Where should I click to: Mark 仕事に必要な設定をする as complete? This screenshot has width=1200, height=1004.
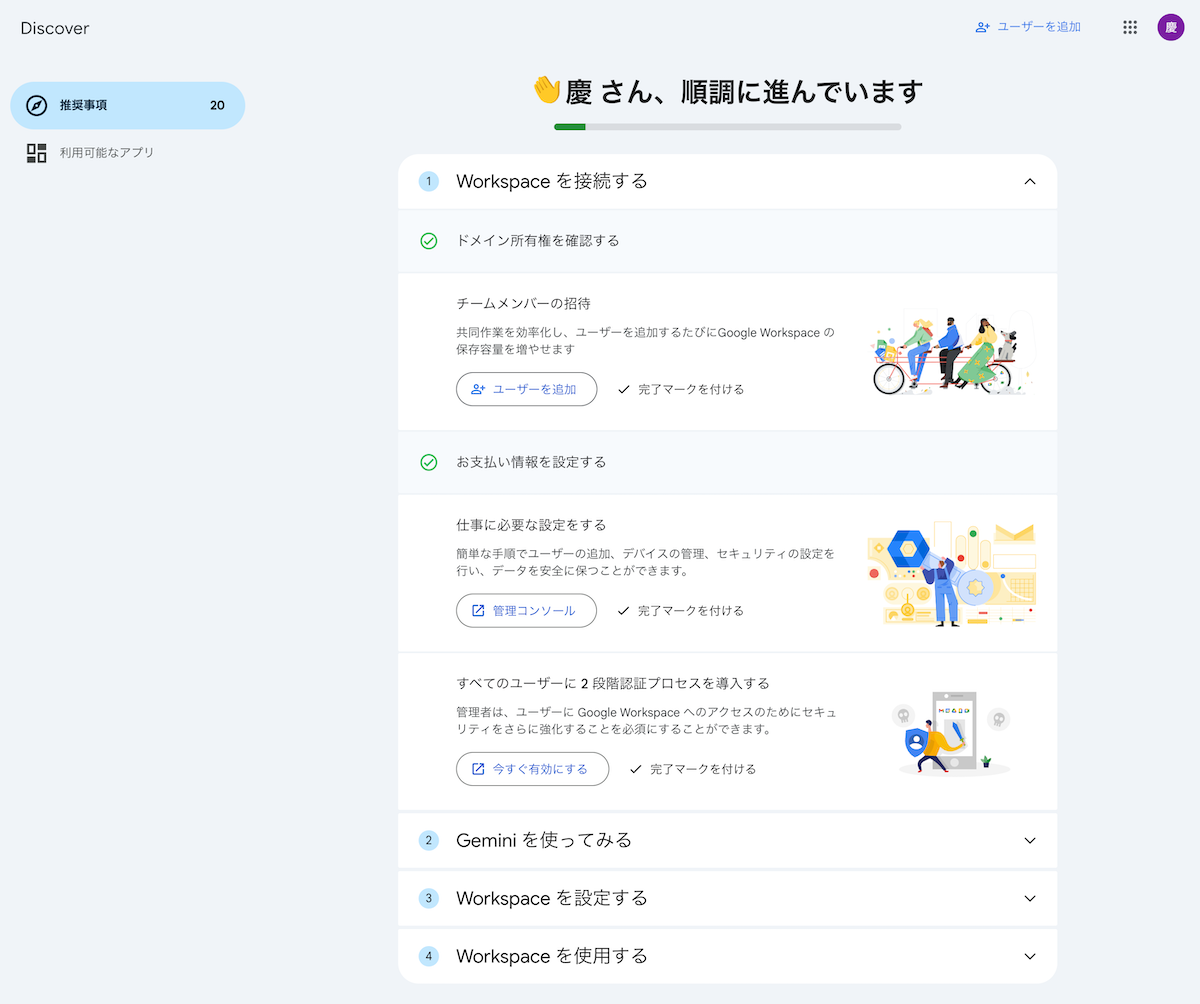tap(681, 610)
